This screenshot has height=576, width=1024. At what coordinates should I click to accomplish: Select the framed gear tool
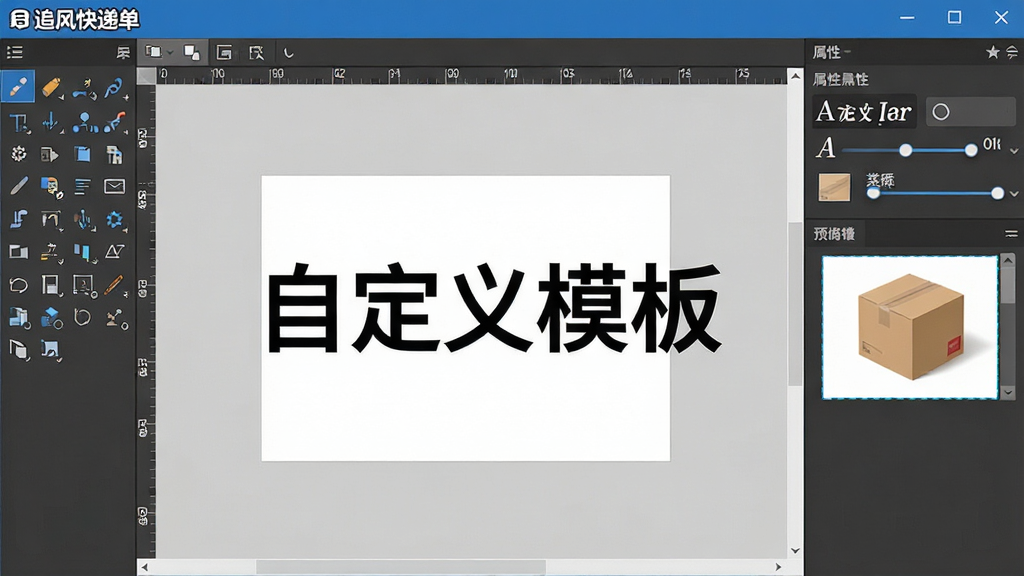(x=84, y=285)
